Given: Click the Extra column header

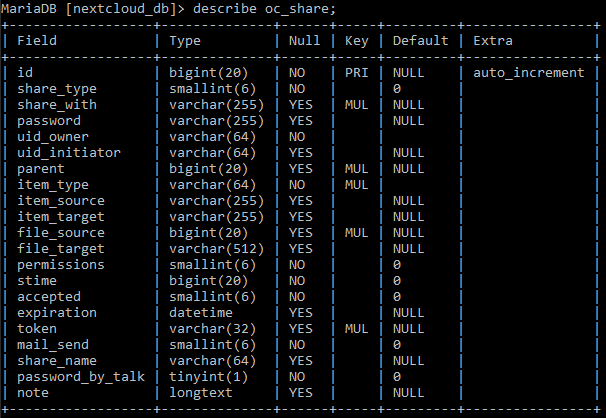Looking at the screenshot, I should click(492, 41).
